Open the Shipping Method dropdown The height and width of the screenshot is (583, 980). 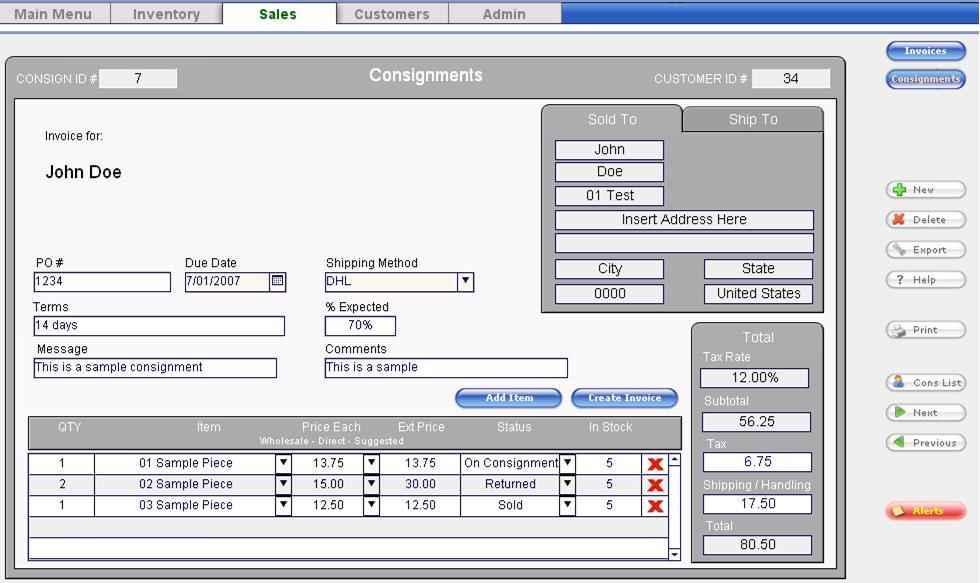click(465, 282)
